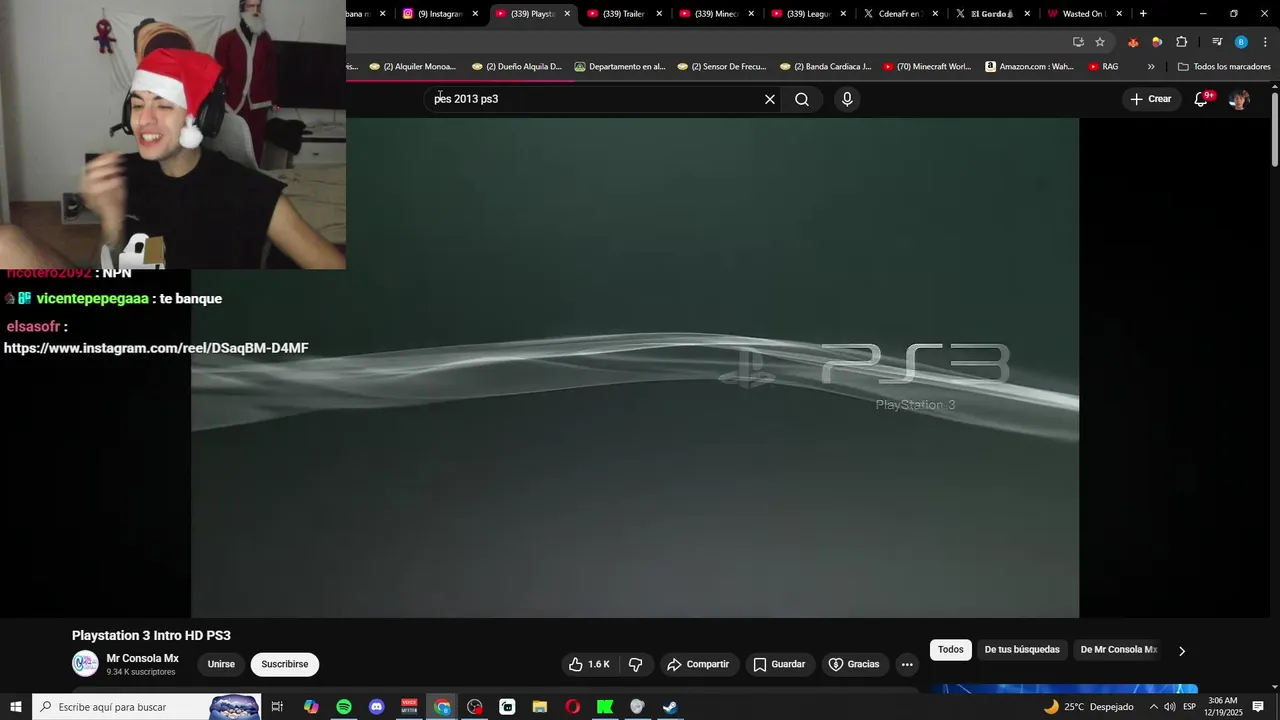Open Chrome extensions puzzle icon

point(1182,42)
